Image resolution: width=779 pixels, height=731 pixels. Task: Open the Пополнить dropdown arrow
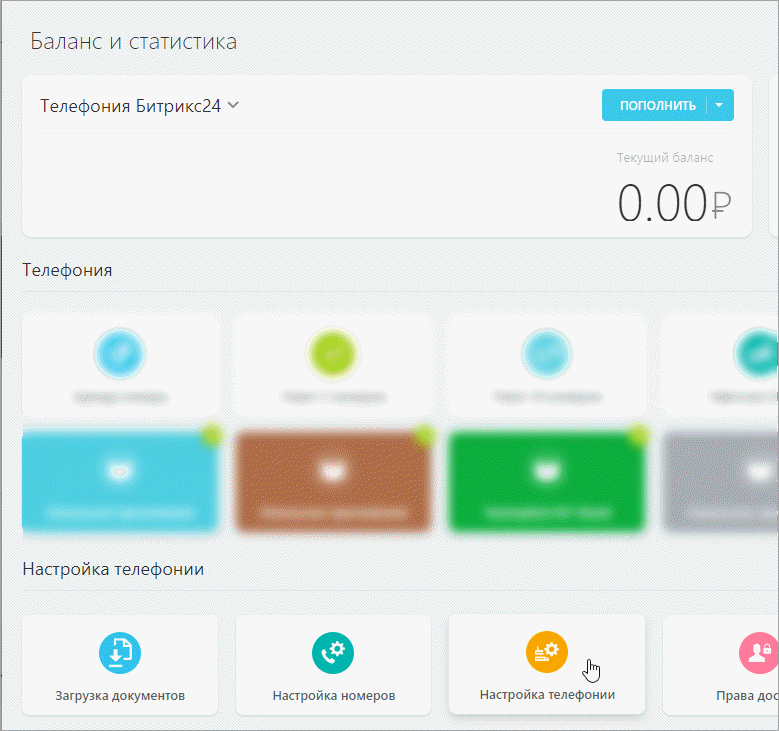pos(719,105)
